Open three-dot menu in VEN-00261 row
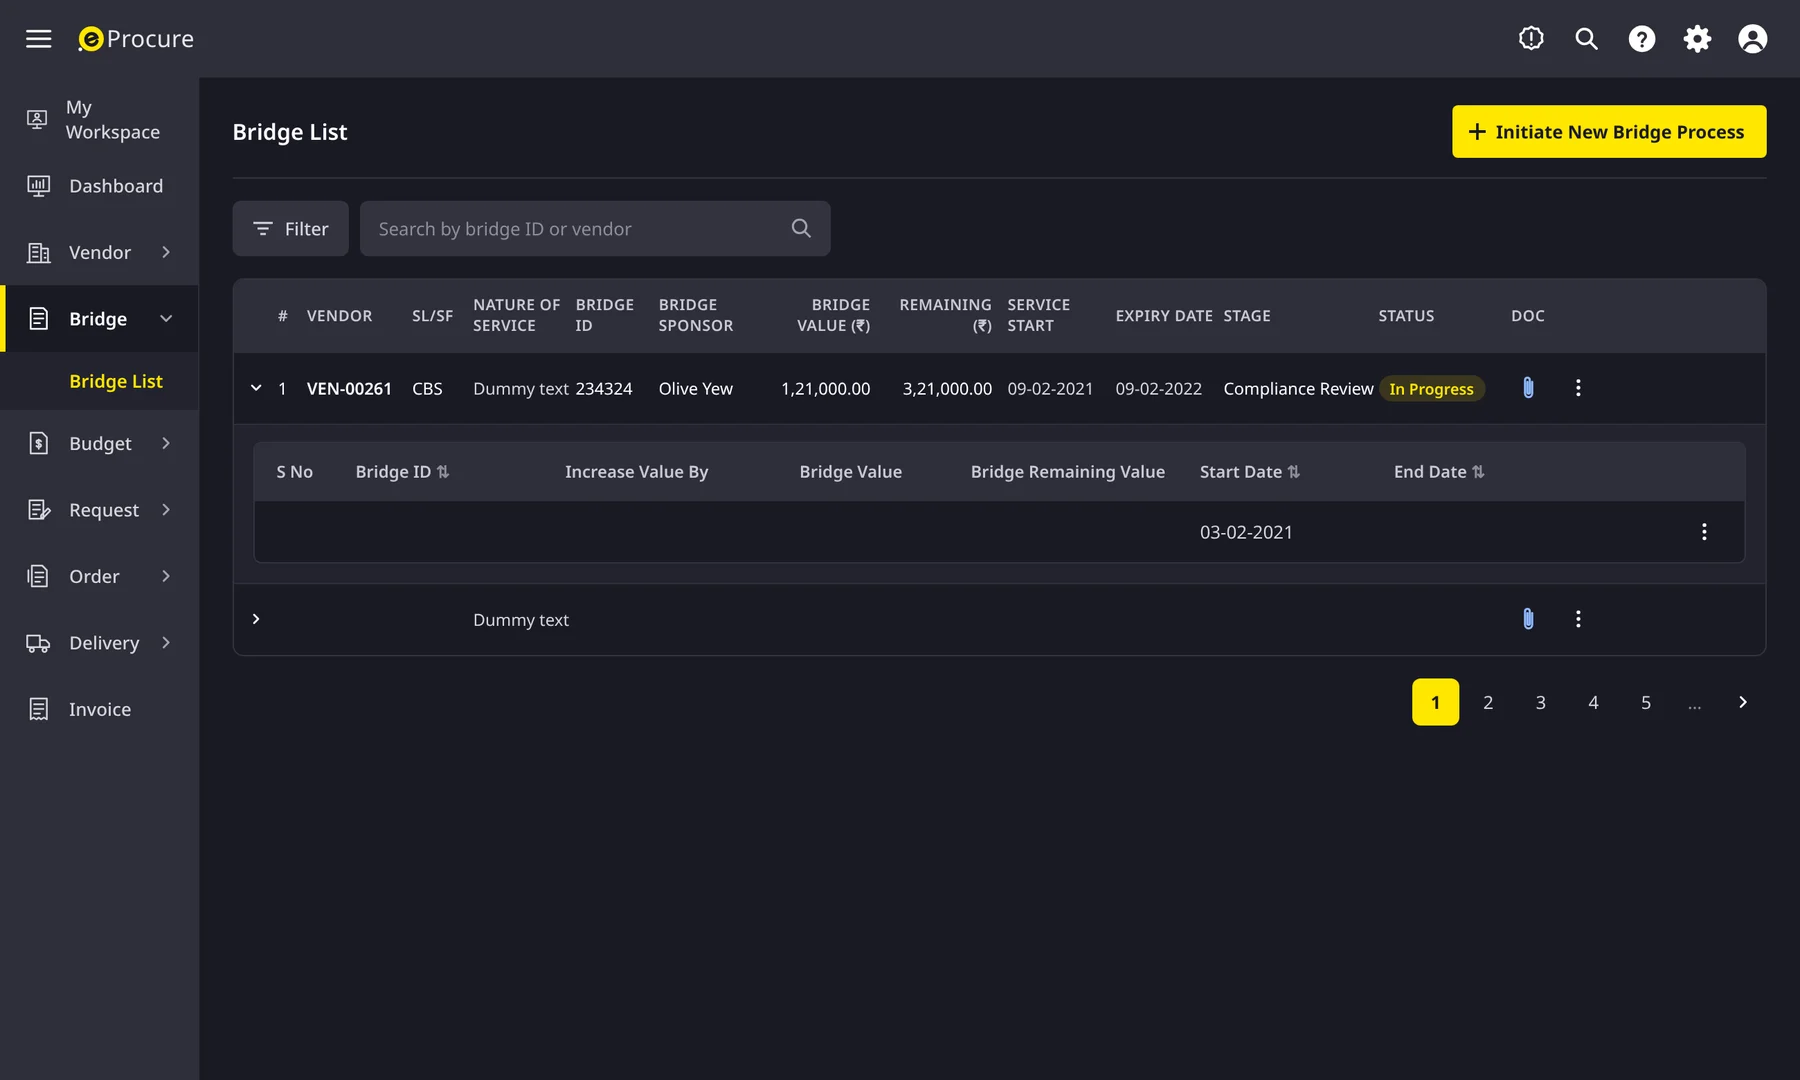Image resolution: width=1800 pixels, height=1080 pixels. (x=1578, y=388)
